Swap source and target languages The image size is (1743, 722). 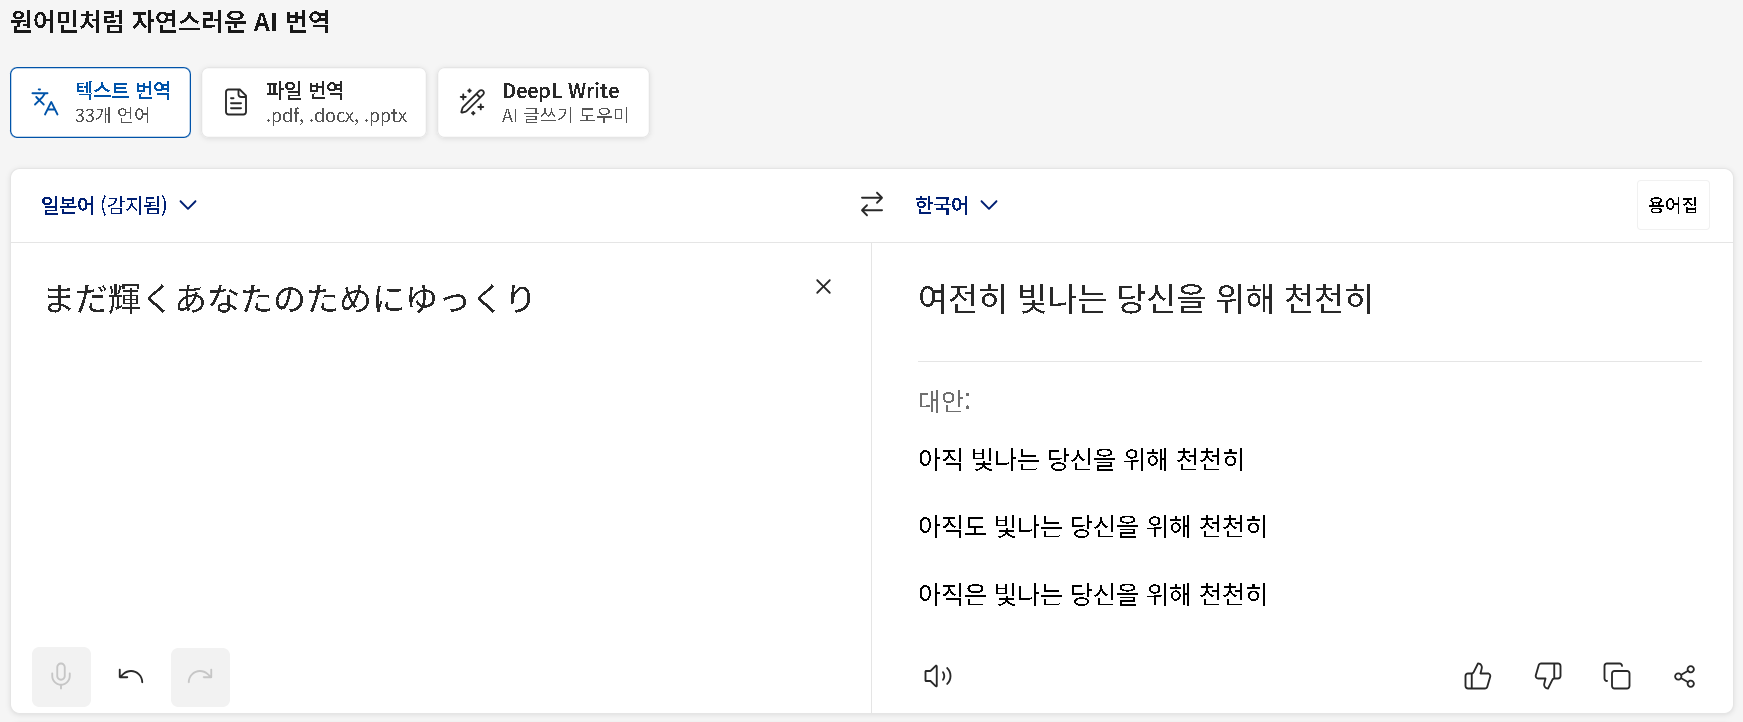872,204
